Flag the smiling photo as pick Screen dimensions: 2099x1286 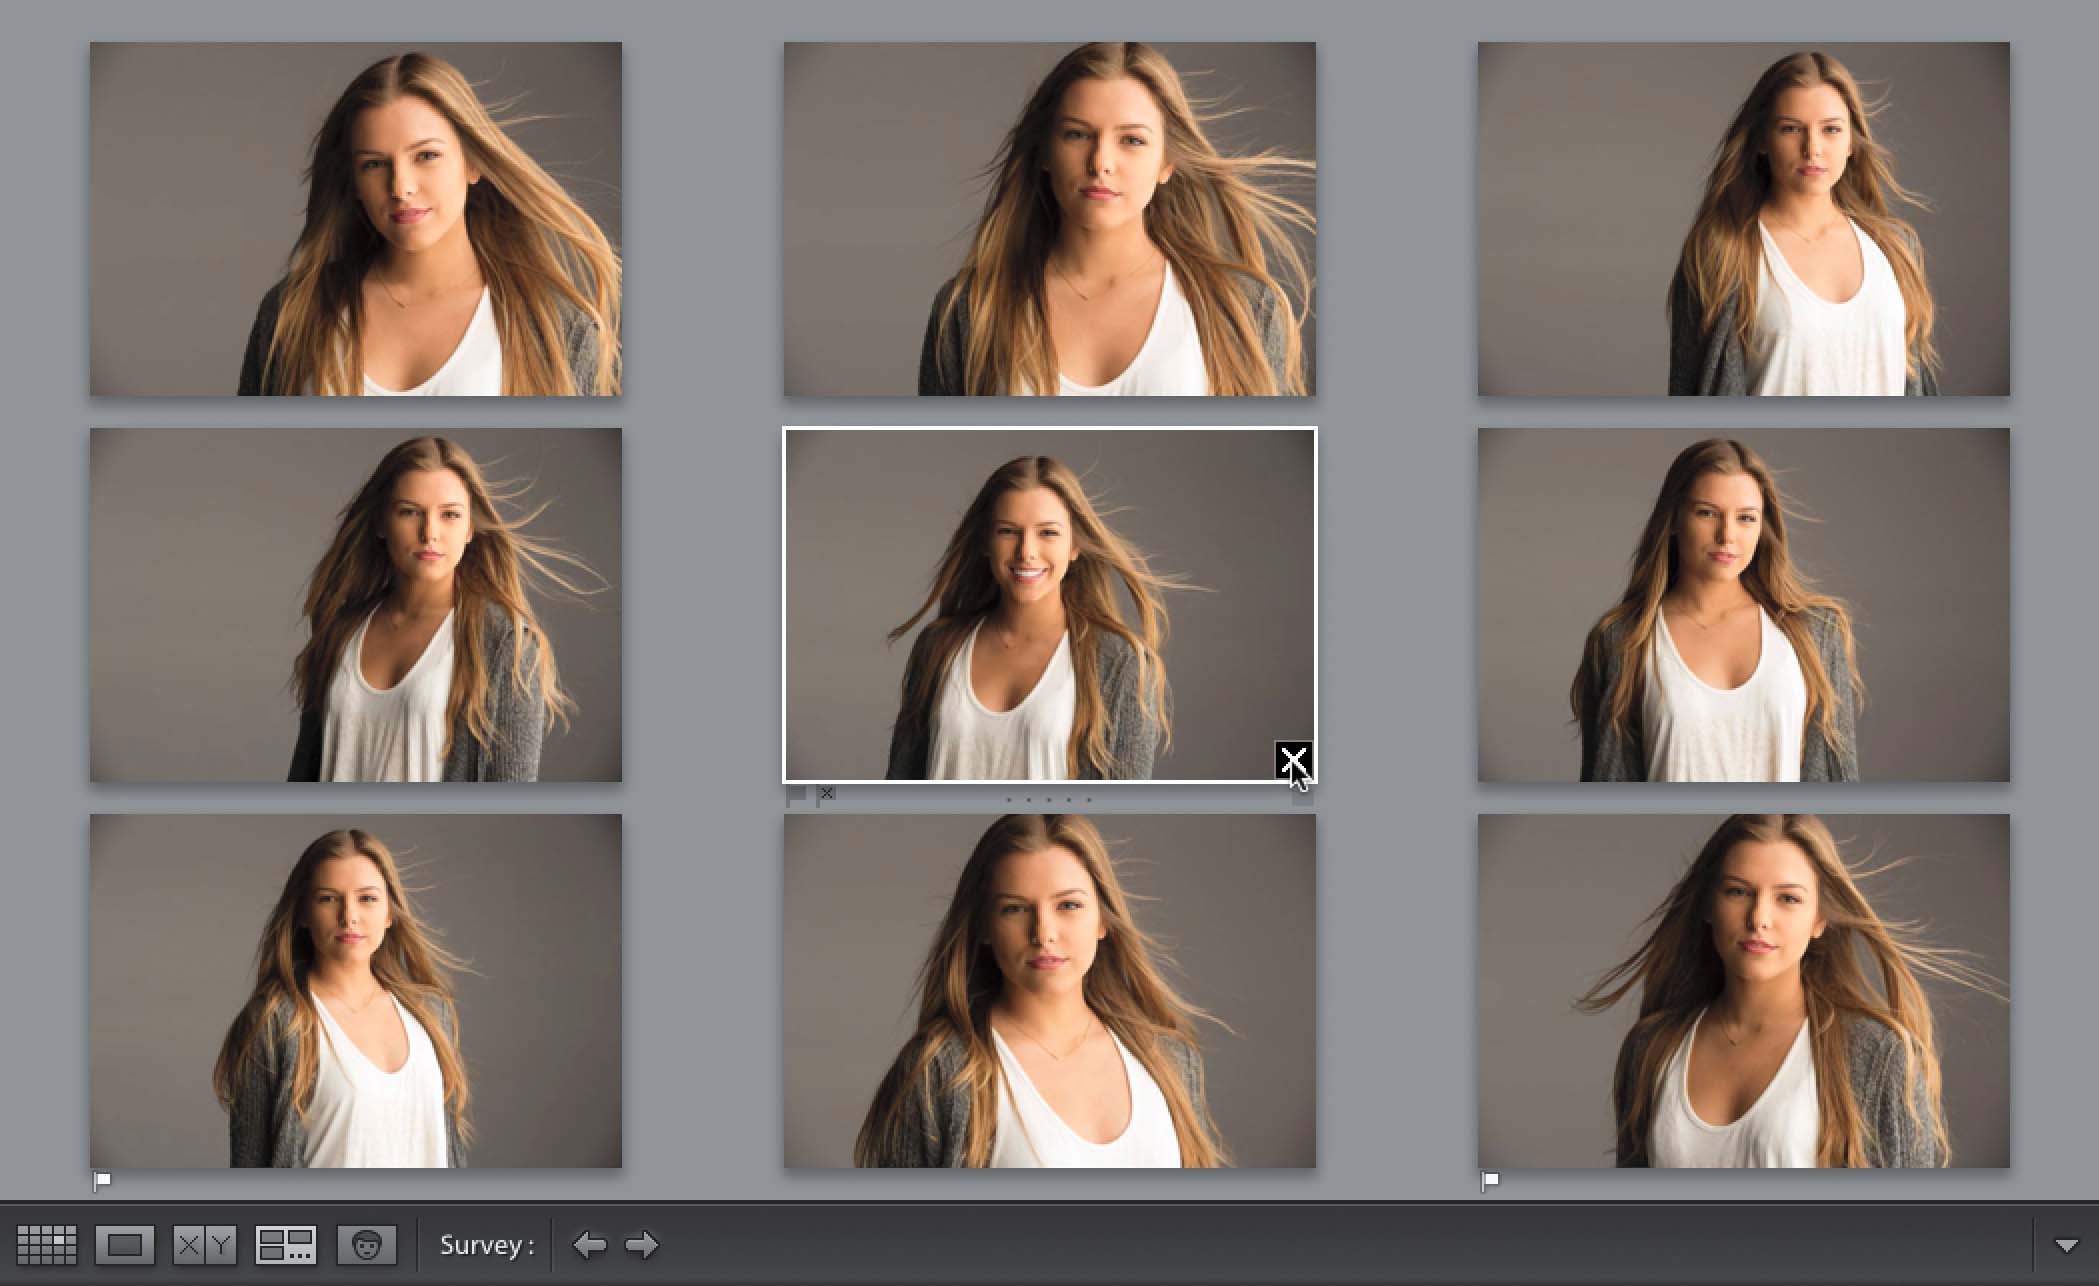796,796
